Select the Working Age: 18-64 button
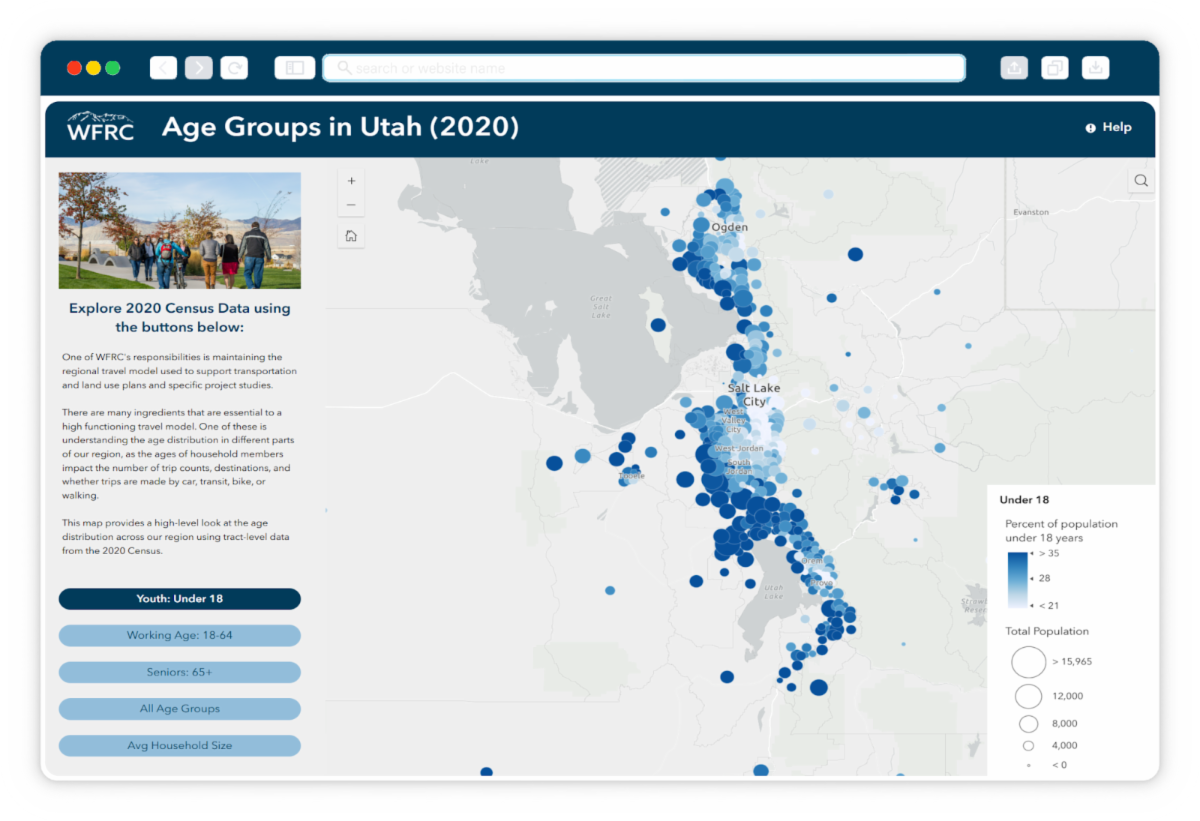This screenshot has width=1200, height=821. (x=180, y=635)
